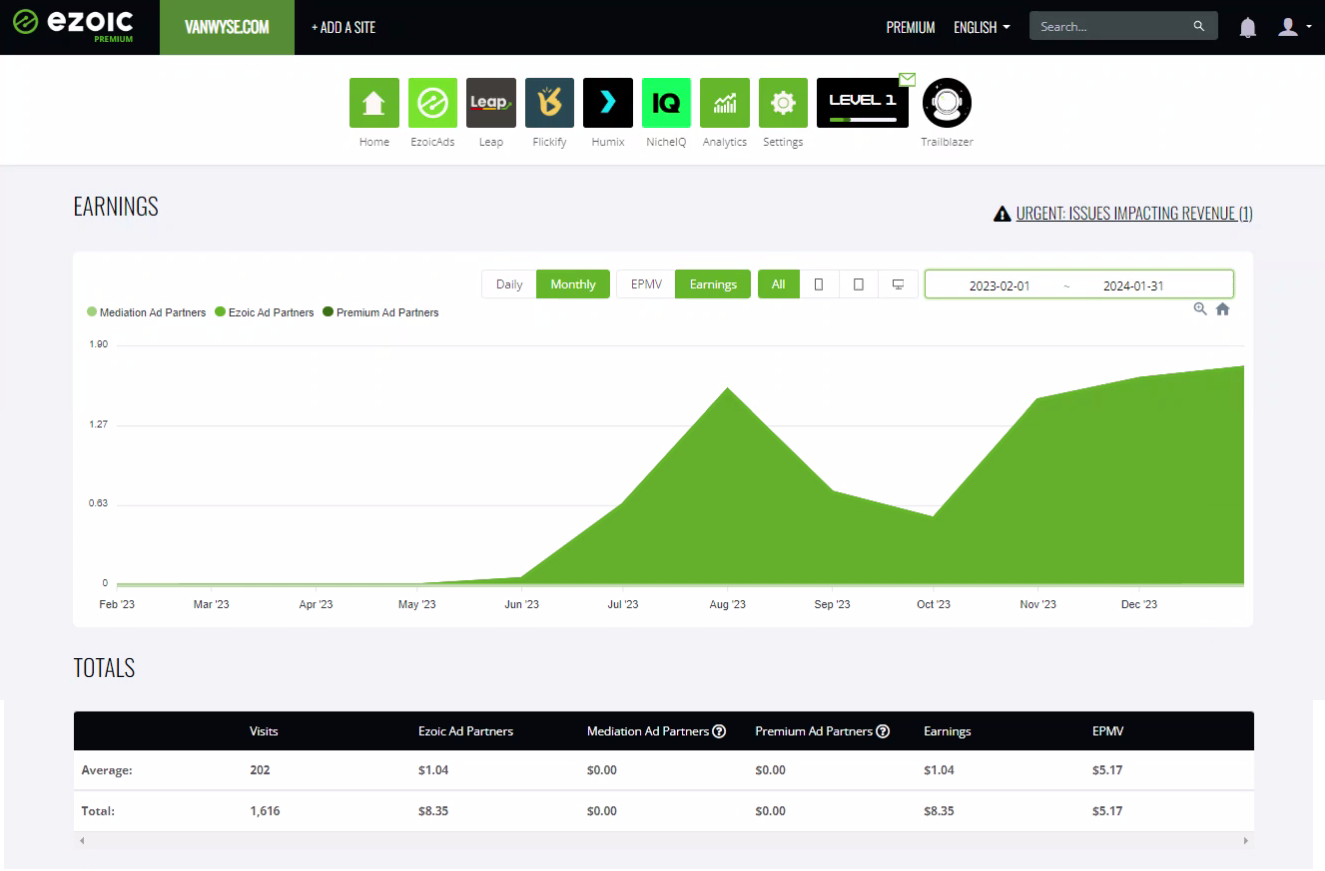The width and height of the screenshot is (1325, 871).
Task: Filter chart by desktop device
Action: 898,285
